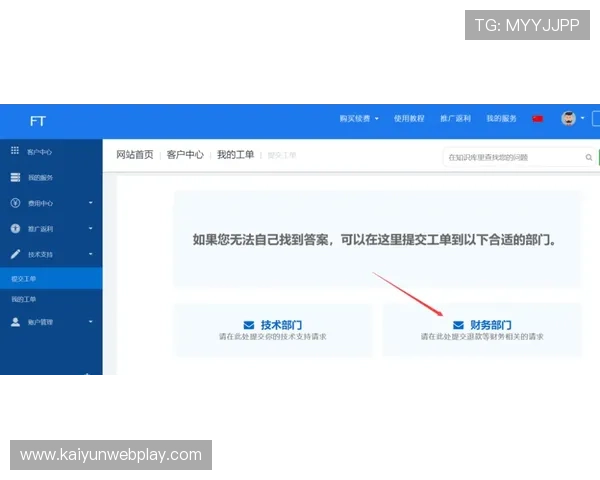Open the 购买续费 dropdown in top bar
600x480 pixels.
[x=359, y=119]
